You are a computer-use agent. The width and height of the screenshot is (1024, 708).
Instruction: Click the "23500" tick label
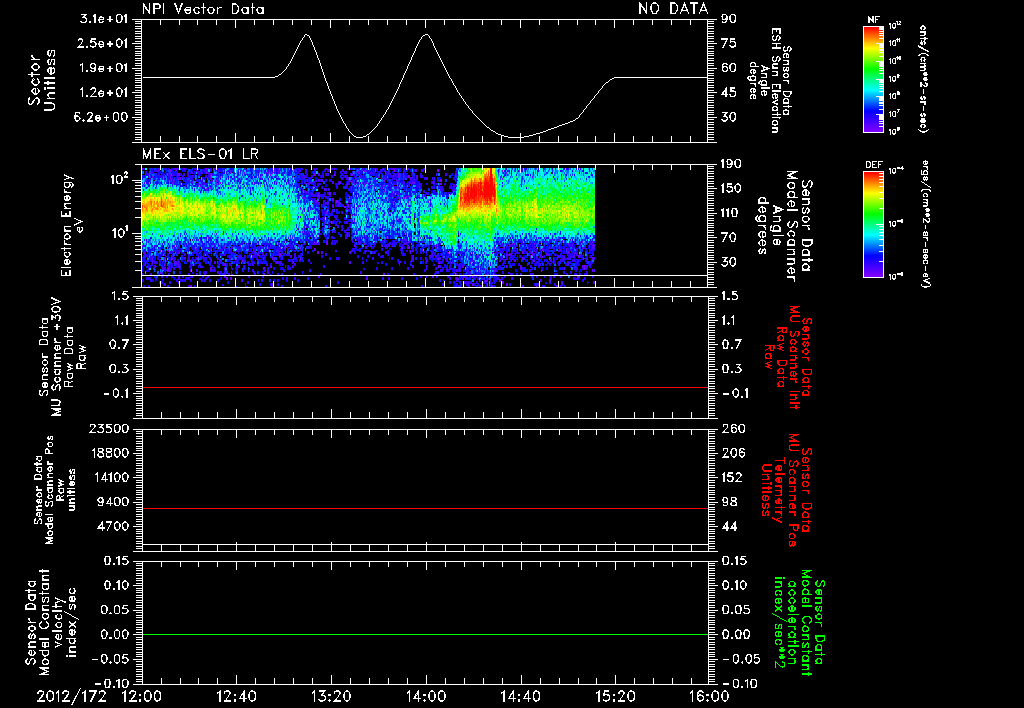[109, 429]
